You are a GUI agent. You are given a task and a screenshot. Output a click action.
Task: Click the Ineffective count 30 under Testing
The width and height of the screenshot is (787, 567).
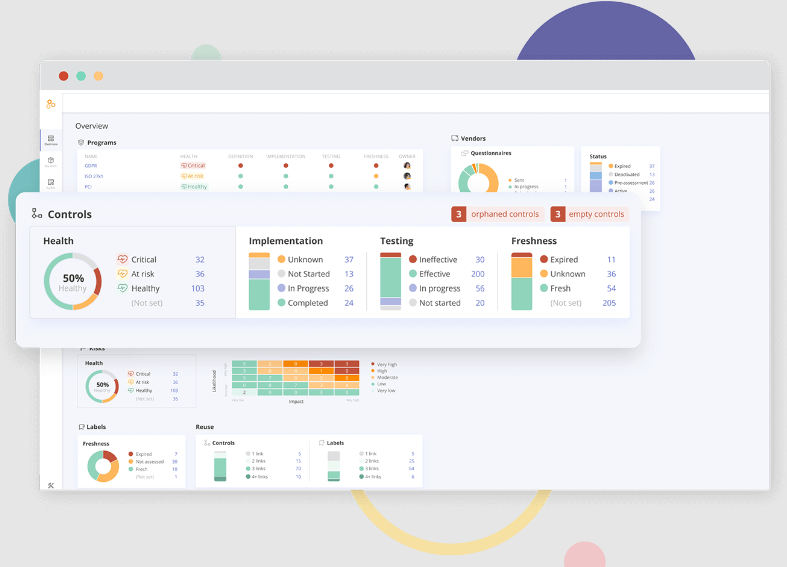pos(480,259)
